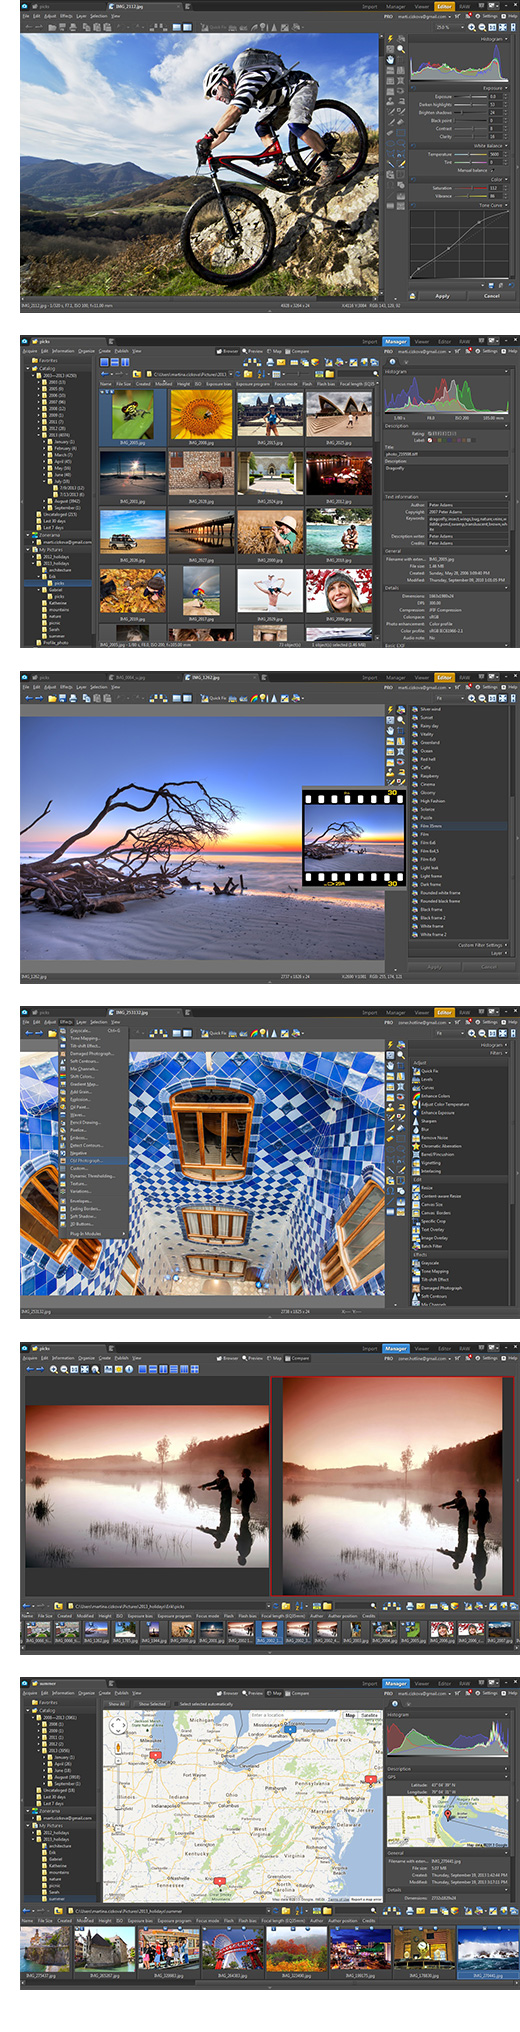
Task: Click the Saturation slider in mountain biker editor
Action: tap(469, 188)
